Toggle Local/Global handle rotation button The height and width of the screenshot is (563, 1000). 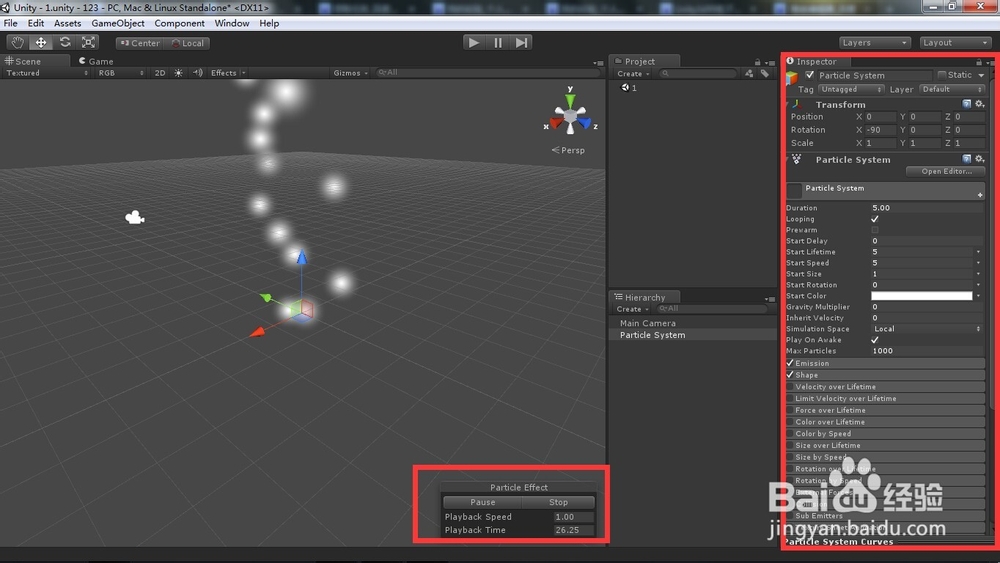coord(188,43)
